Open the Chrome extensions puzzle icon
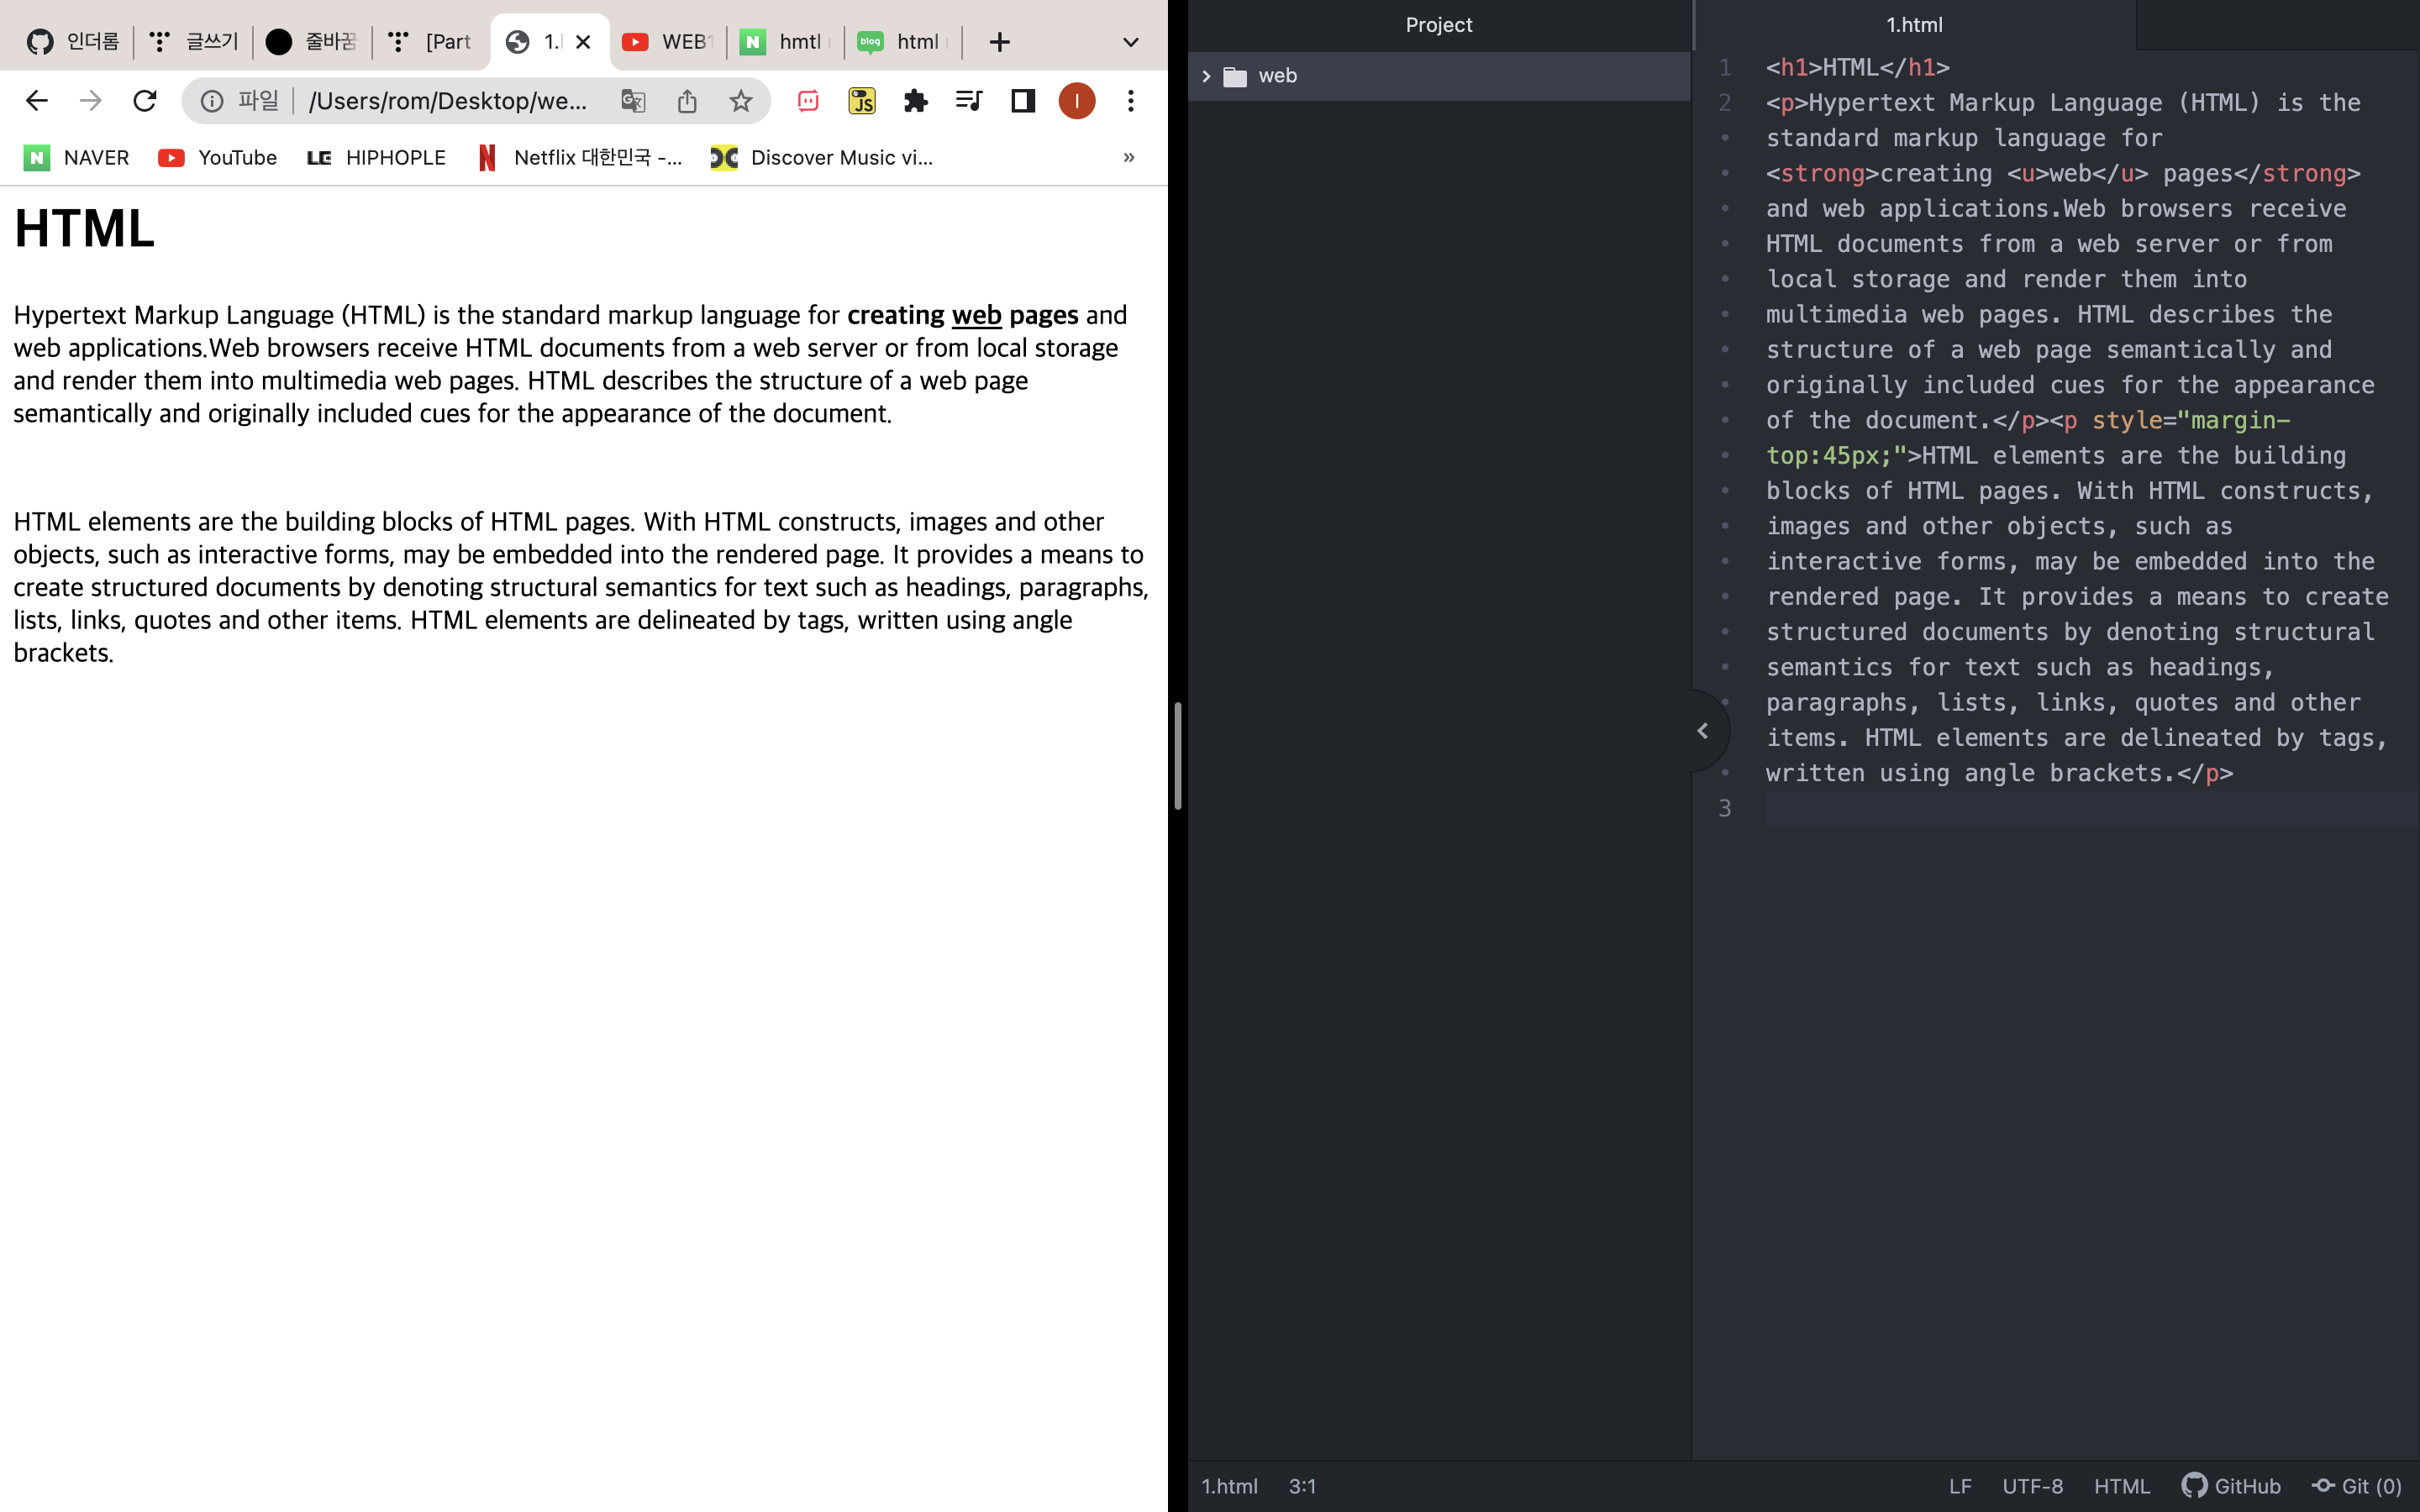Viewport: 2420px width, 1512px height. pos(915,101)
